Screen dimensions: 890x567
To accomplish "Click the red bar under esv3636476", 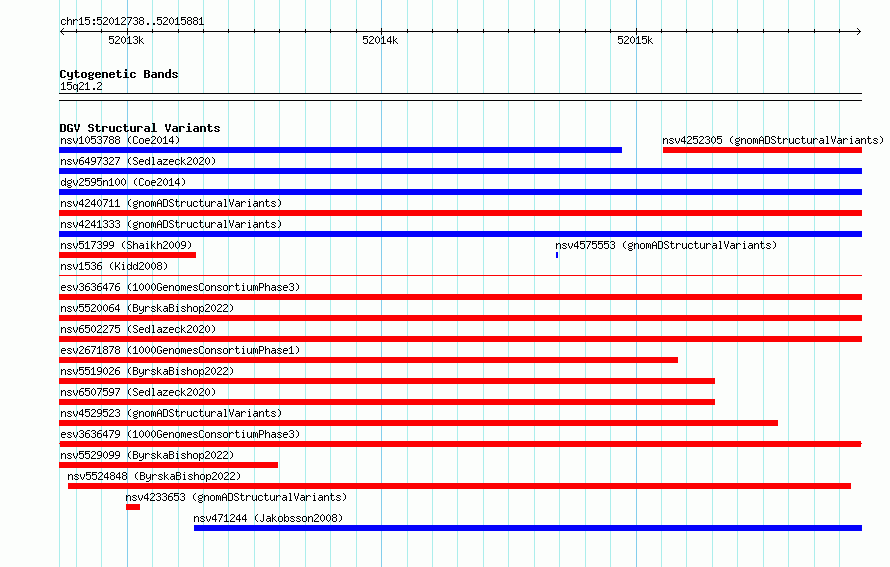I will [460, 297].
